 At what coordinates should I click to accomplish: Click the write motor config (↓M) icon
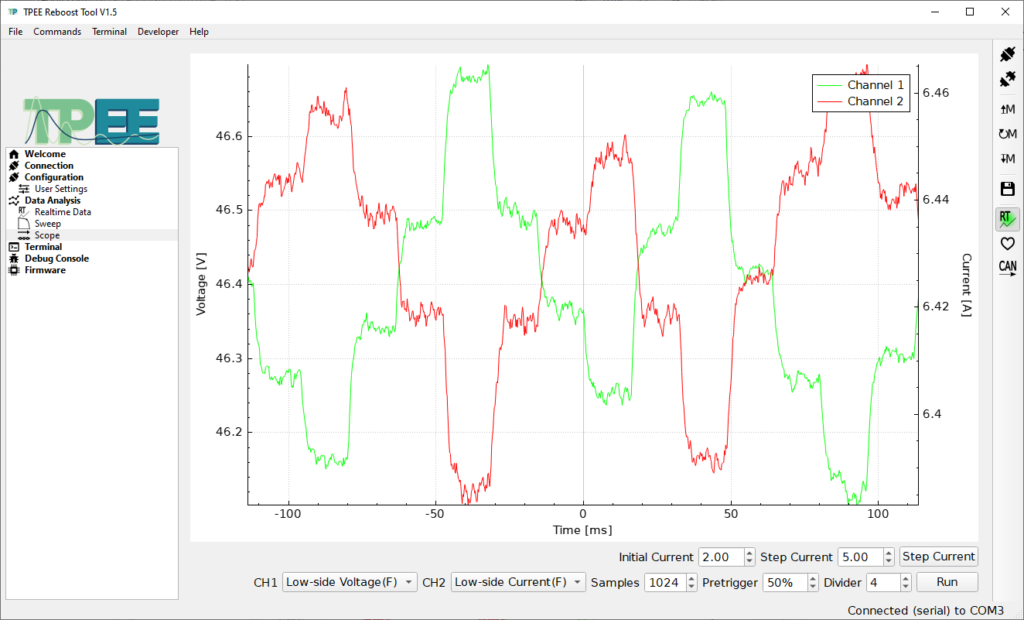point(1007,159)
